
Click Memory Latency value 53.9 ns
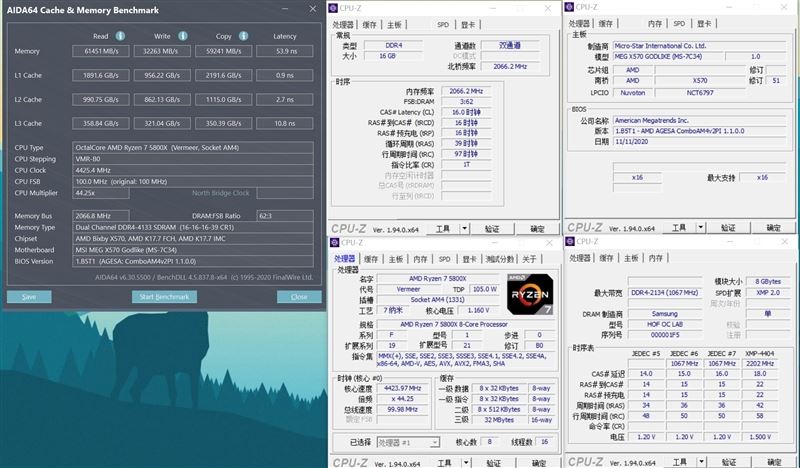tap(285, 51)
